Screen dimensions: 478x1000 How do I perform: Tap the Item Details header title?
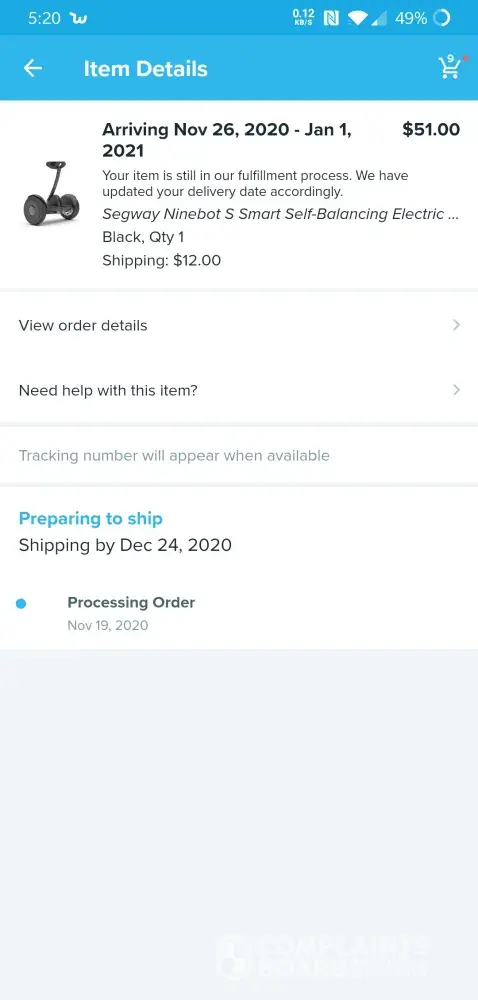(145, 69)
